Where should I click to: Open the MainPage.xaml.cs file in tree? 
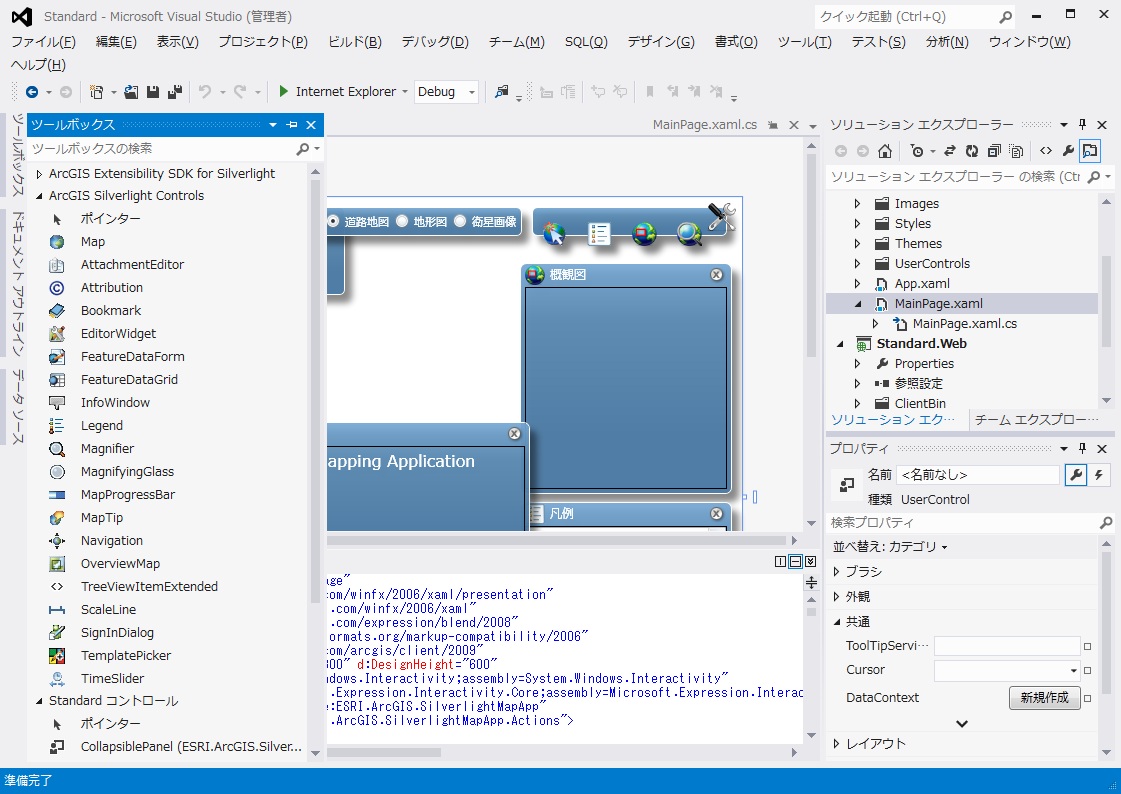964,324
